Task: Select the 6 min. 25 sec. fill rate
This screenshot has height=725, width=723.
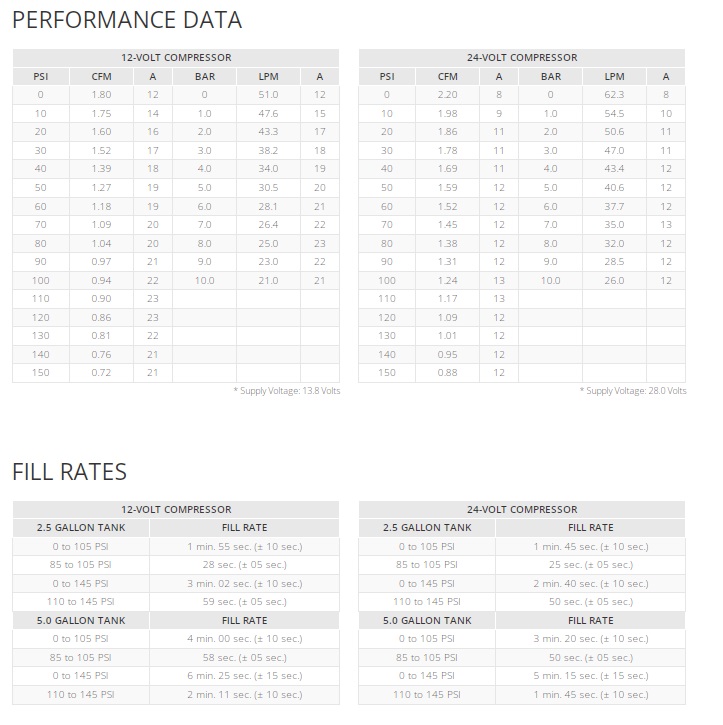Action: tap(244, 675)
